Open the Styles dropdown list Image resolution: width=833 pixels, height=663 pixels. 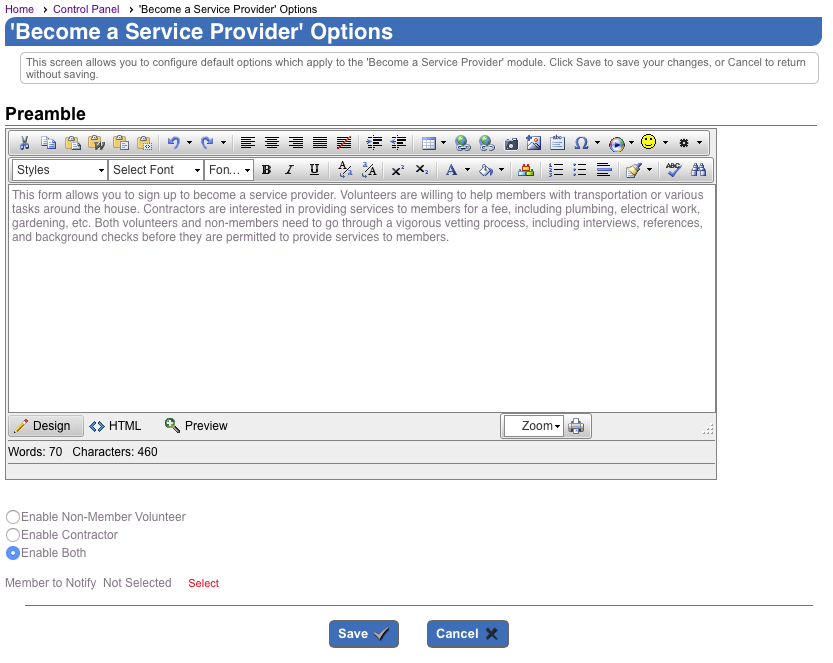(58, 170)
